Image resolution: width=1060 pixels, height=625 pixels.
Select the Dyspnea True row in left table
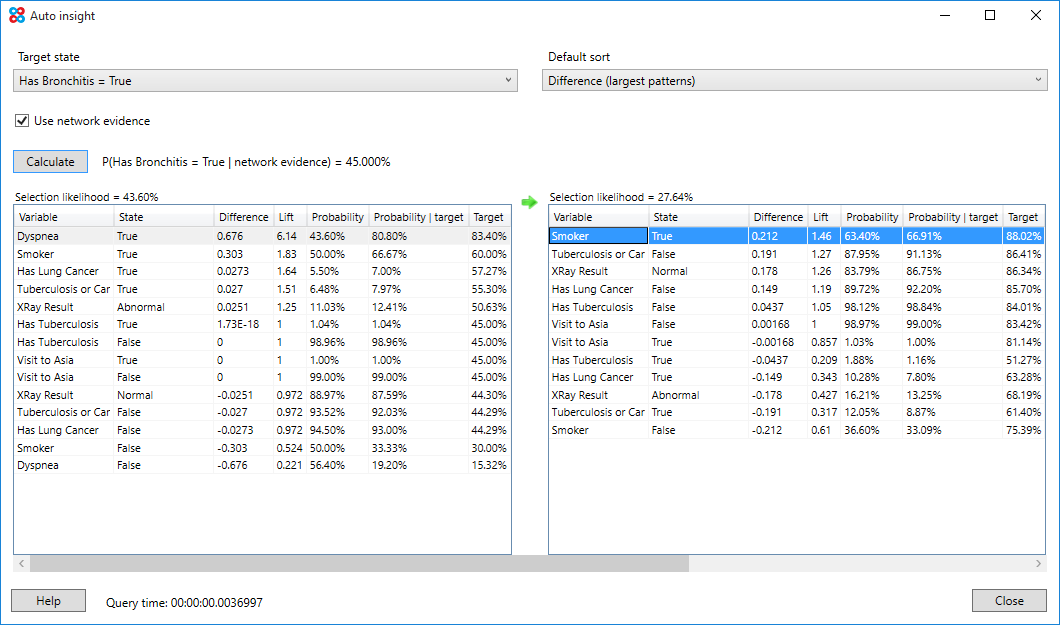[x=100, y=235]
